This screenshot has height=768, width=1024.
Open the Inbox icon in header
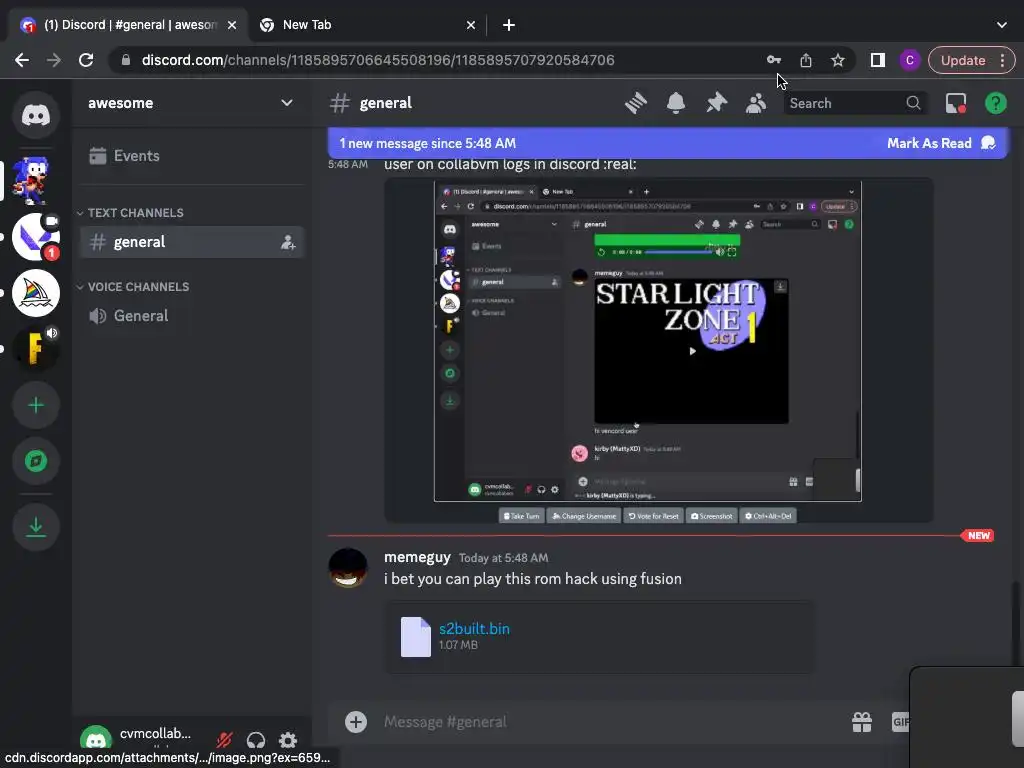(x=955, y=103)
